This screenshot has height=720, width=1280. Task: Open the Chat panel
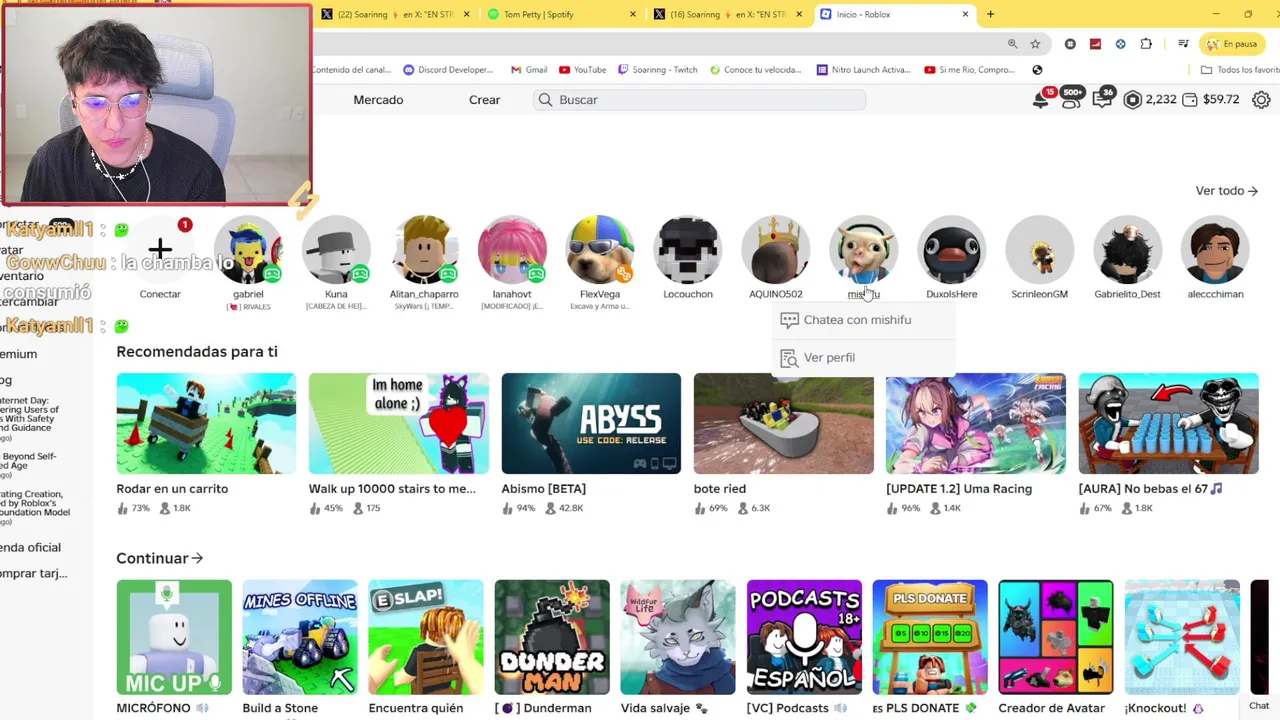pos(1259,706)
